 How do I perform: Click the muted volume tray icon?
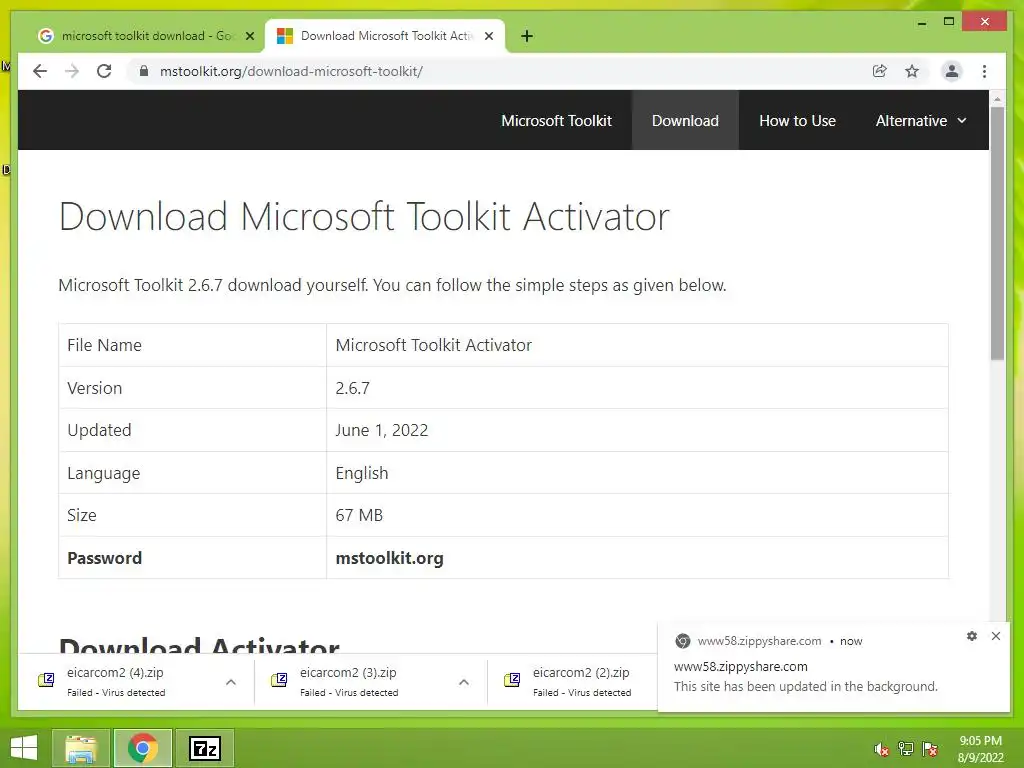pos(882,749)
